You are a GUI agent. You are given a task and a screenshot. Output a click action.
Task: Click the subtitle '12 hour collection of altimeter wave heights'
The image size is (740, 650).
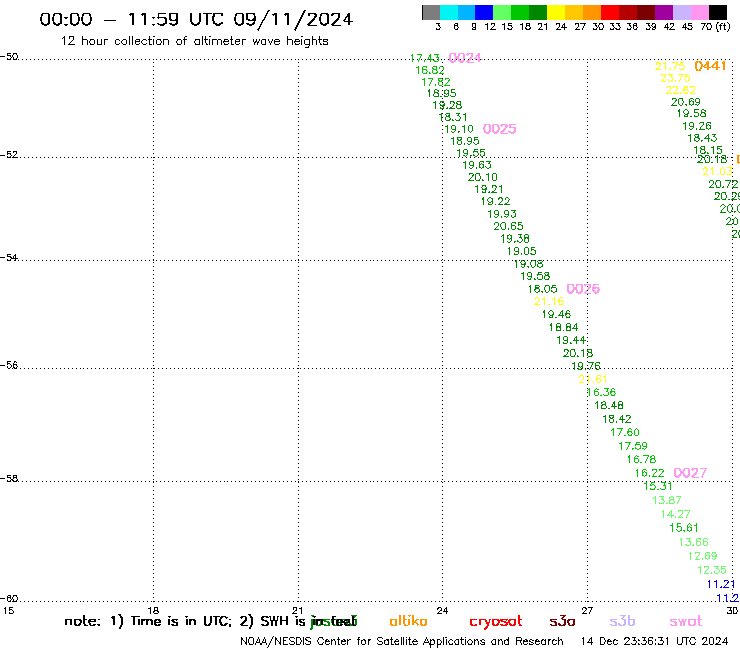tap(194, 41)
